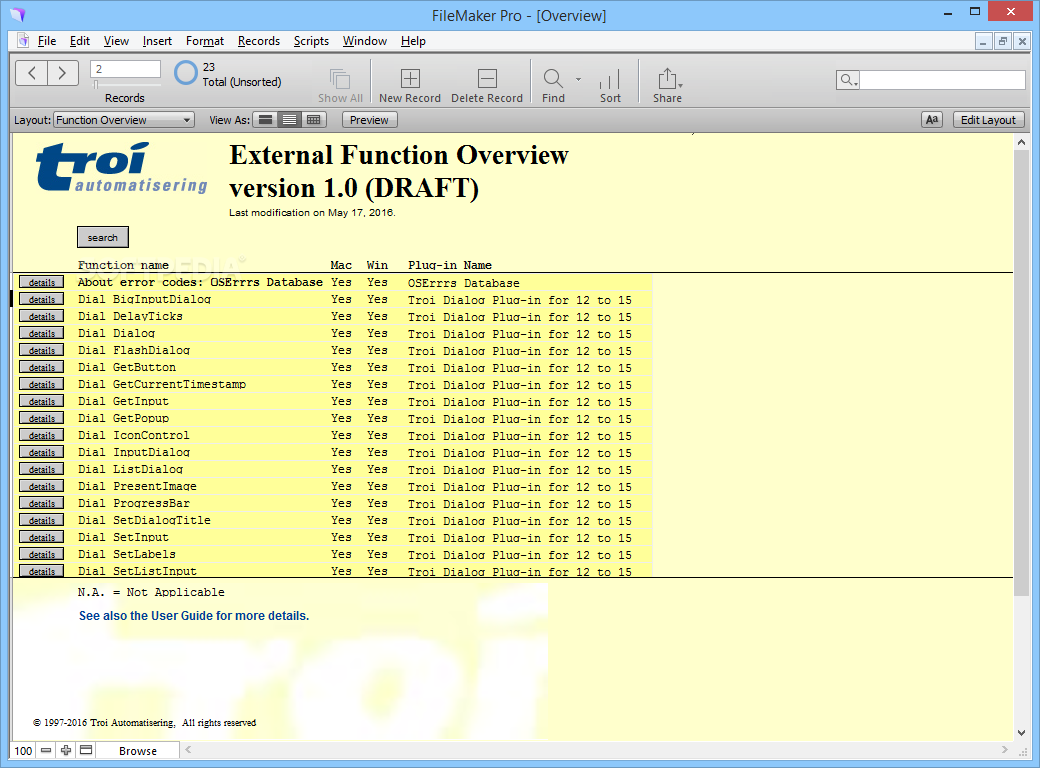This screenshot has height=768, width=1040.
Task: Click zoom level 100 button
Action: tap(23, 751)
